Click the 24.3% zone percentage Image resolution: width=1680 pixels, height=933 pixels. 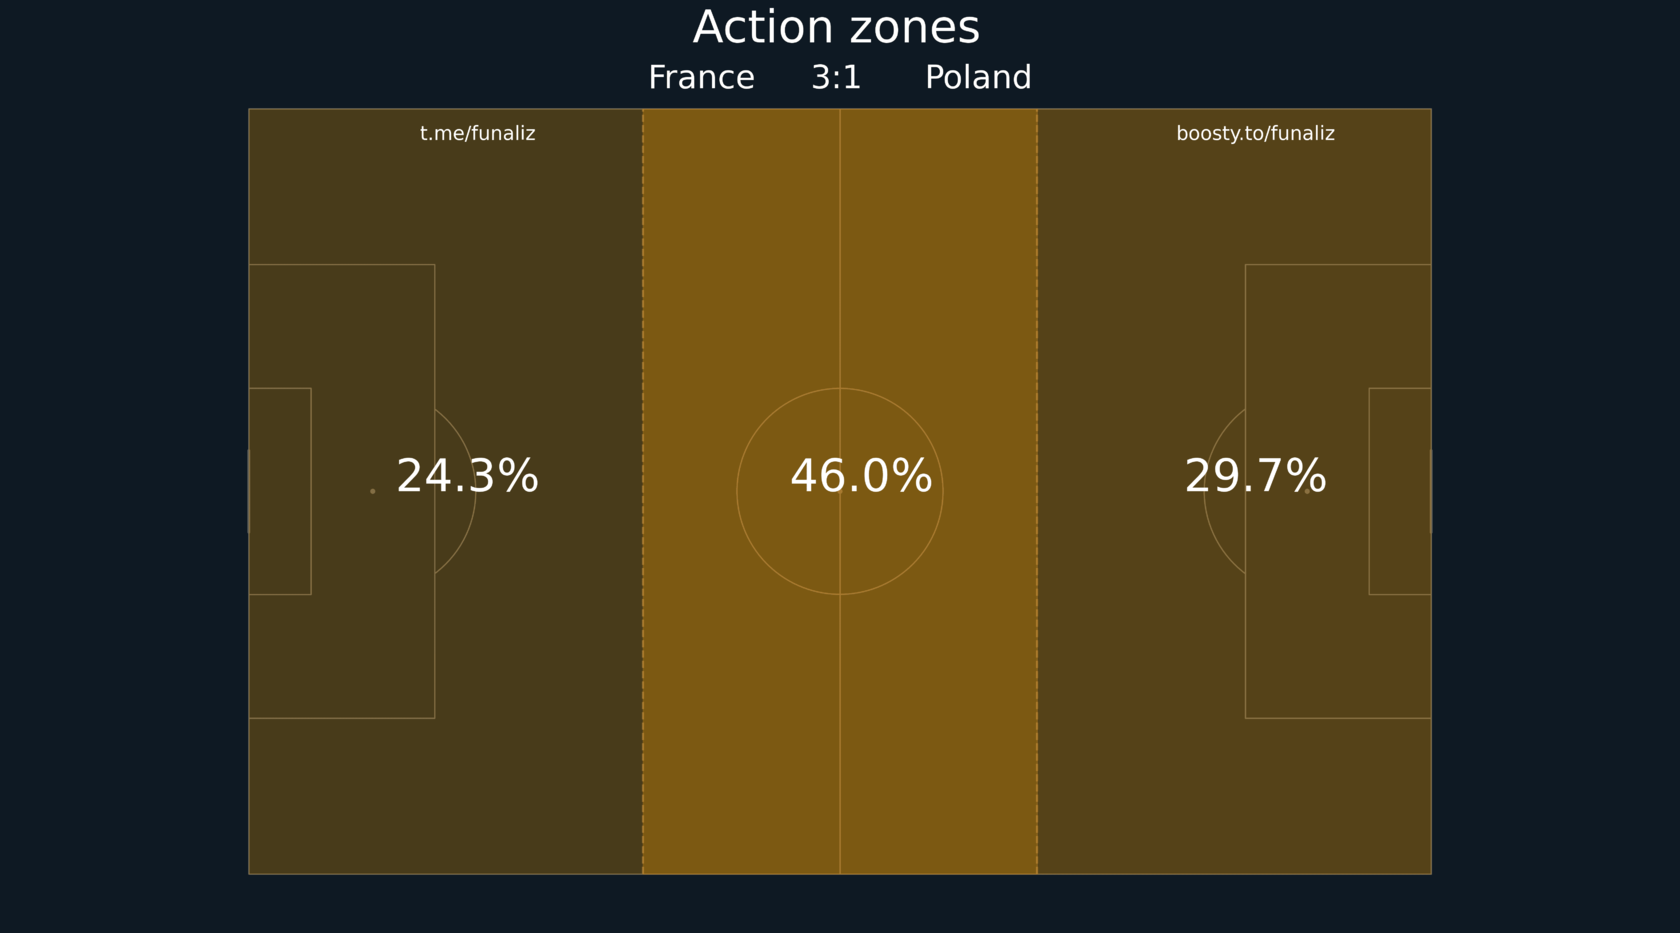coord(467,476)
